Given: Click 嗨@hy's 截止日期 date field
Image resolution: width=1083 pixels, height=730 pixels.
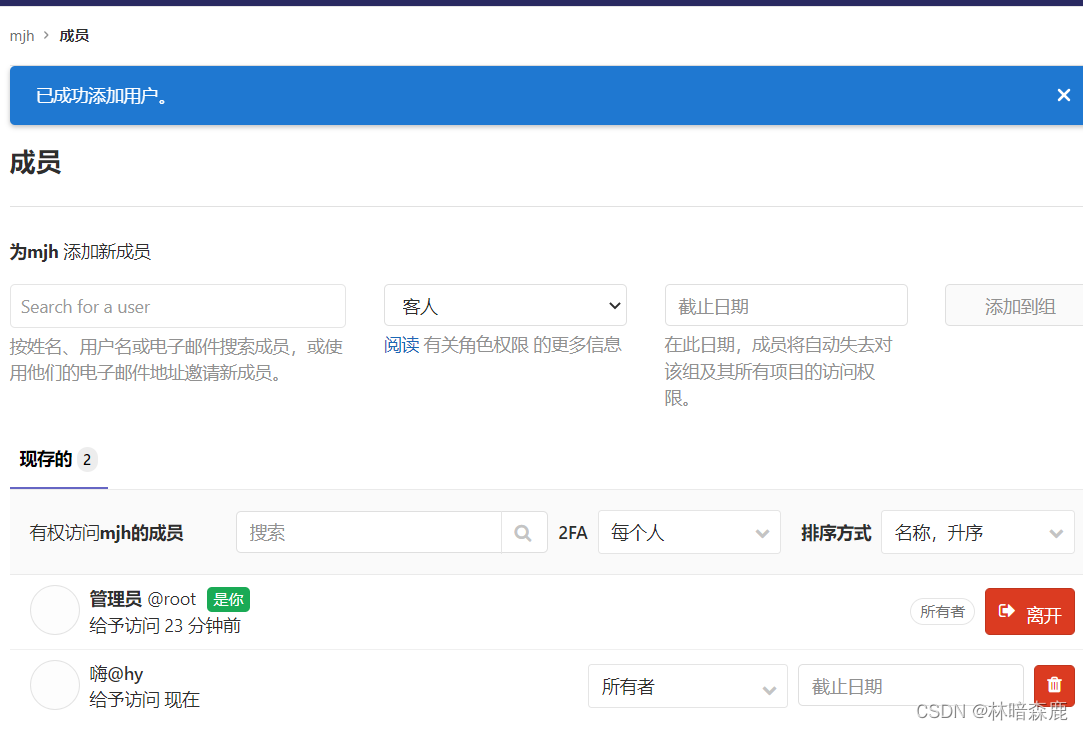Looking at the screenshot, I should tap(910, 686).
